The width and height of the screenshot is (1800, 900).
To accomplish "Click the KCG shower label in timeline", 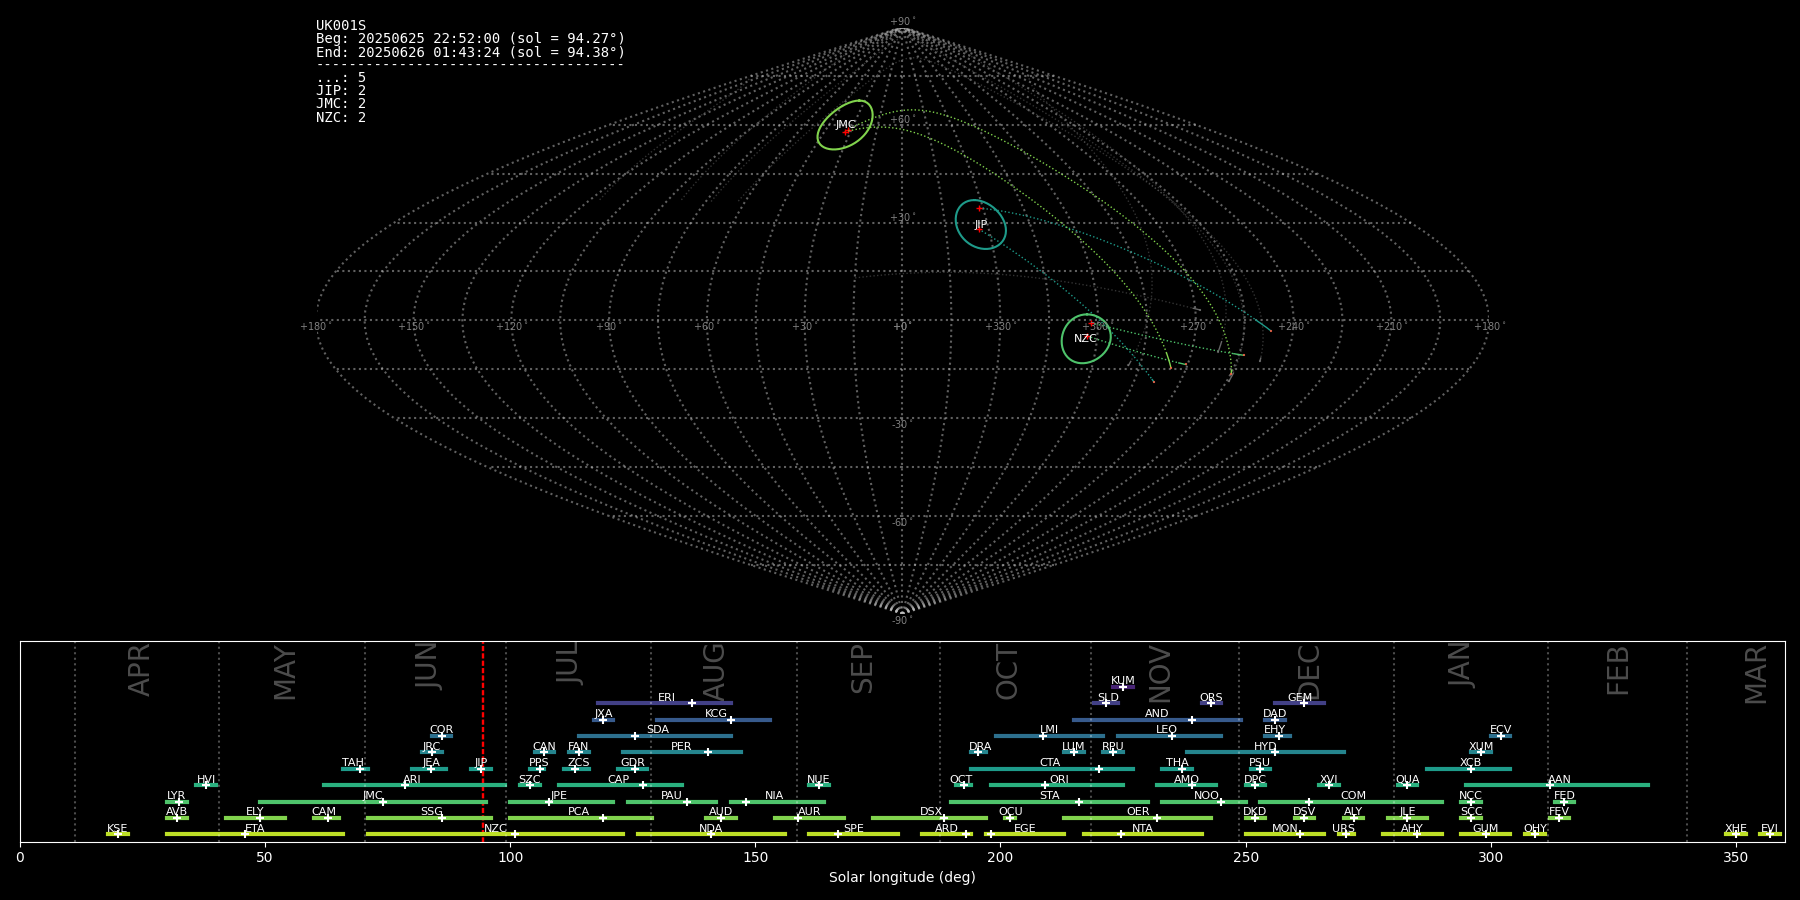I will coord(716,713).
